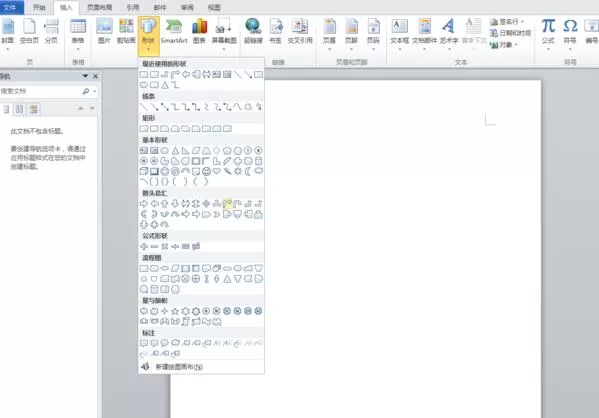This screenshot has width=599, height=418.
Task: Choose the up arrow in block arrows
Action: pyautogui.click(x=165, y=204)
